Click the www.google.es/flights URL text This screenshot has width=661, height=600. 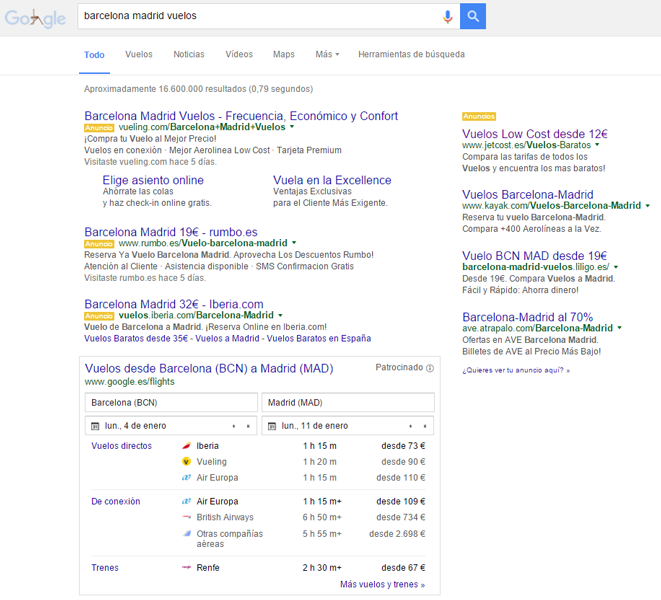129,382
